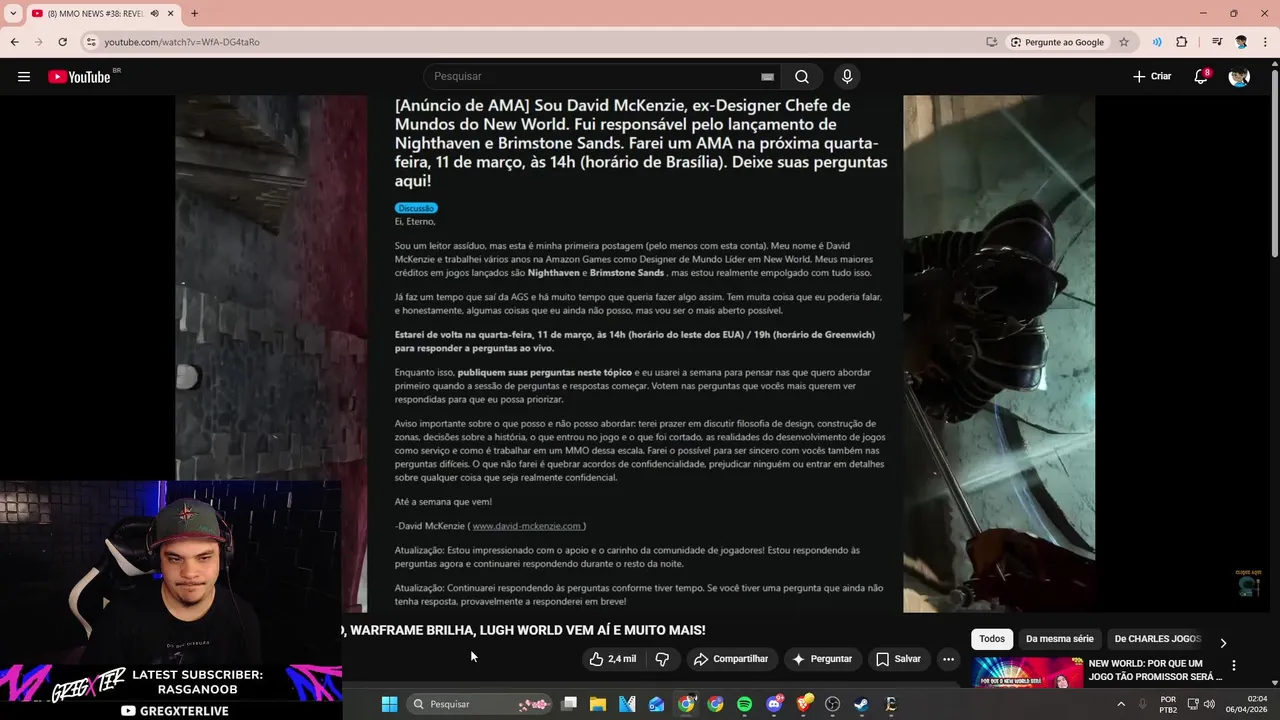Select the Da mesma série chip
The image size is (1280, 720).
tap(1060, 639)
